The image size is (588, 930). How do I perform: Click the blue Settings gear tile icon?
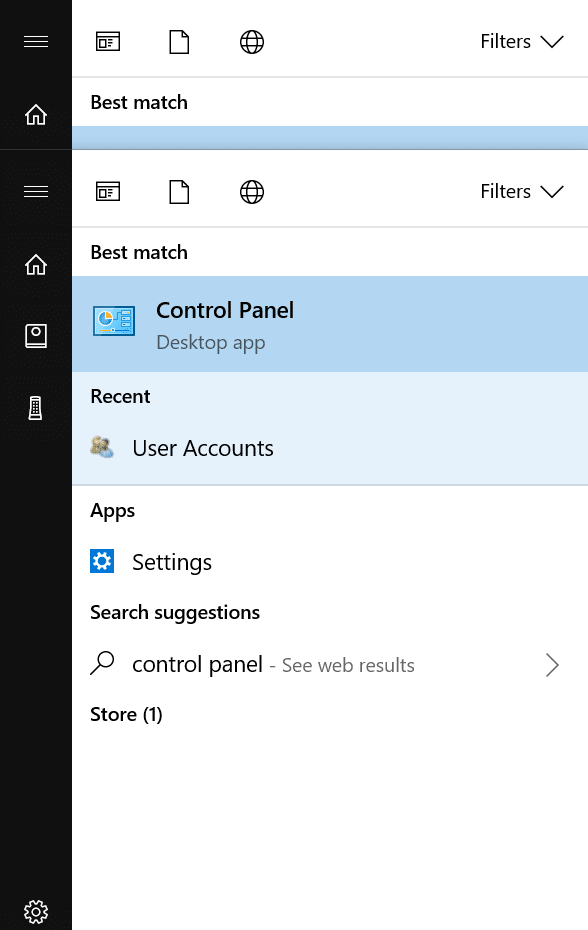pos(102,561)
